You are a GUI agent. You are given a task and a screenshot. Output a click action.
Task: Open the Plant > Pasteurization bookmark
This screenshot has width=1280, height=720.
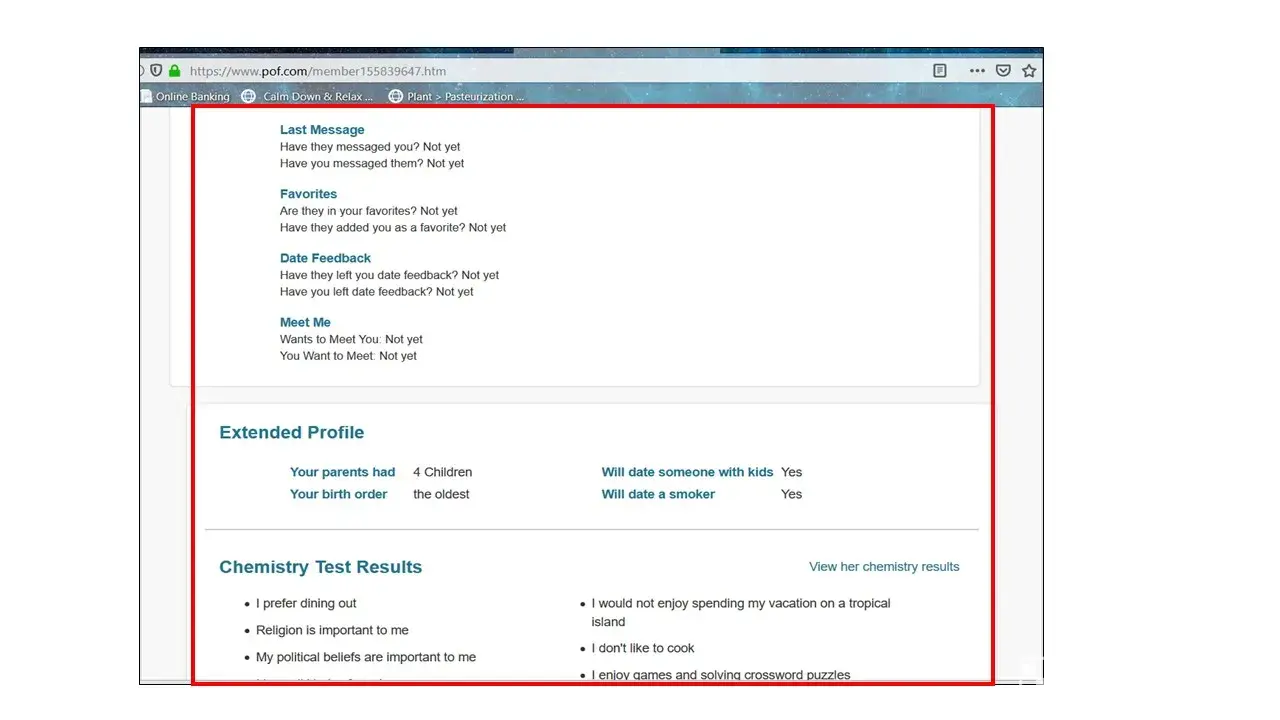tap(455, 97)
